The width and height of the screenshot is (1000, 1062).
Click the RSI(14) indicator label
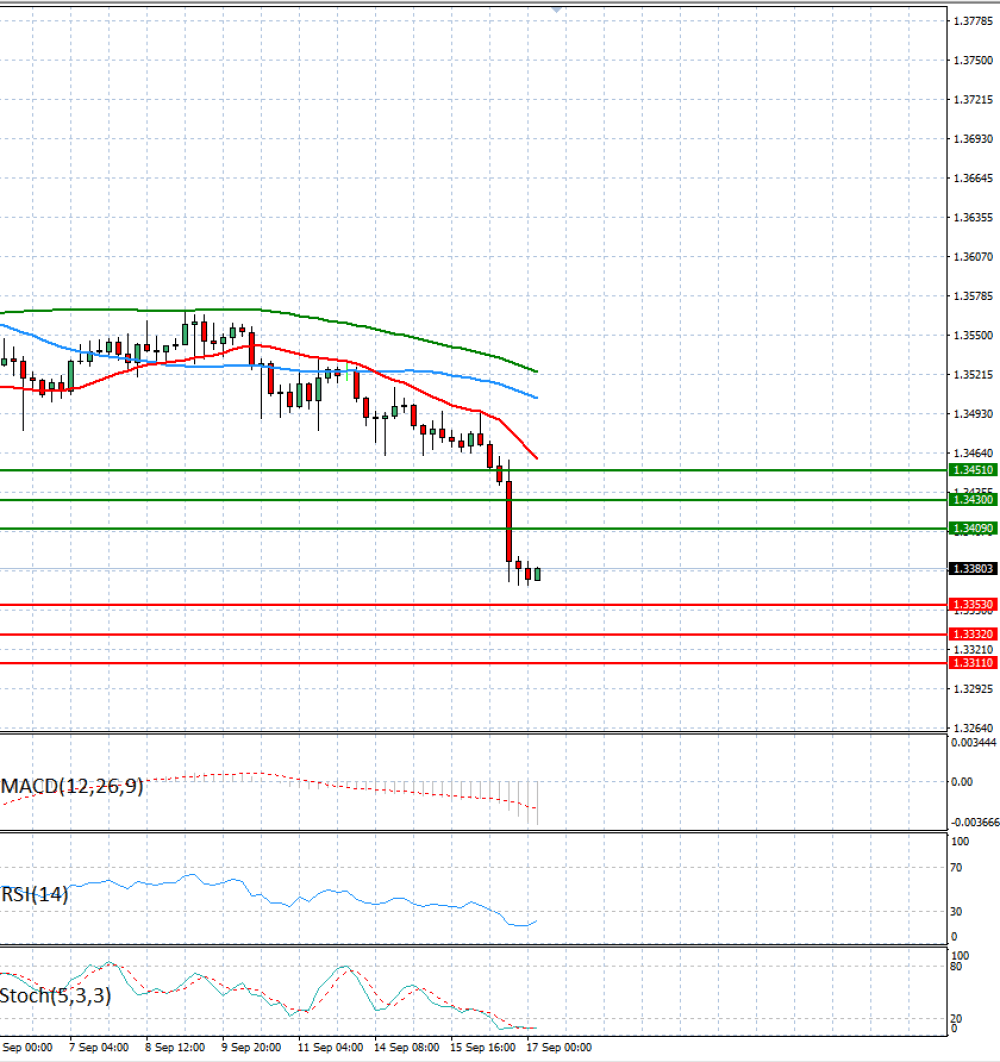35,895
